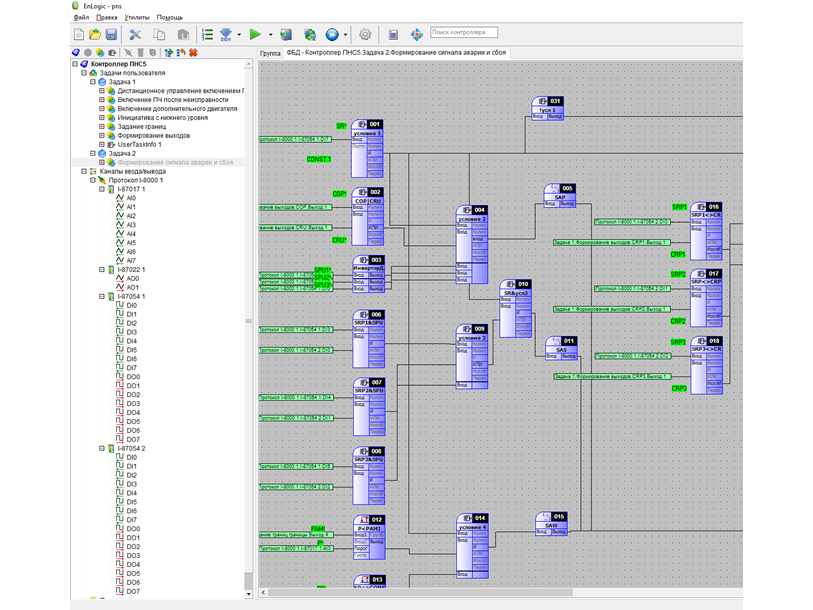Click the monitor with green arrow icon
This screenshot has width=813, height=610.
pyautogui.click(x=286, y=35)
